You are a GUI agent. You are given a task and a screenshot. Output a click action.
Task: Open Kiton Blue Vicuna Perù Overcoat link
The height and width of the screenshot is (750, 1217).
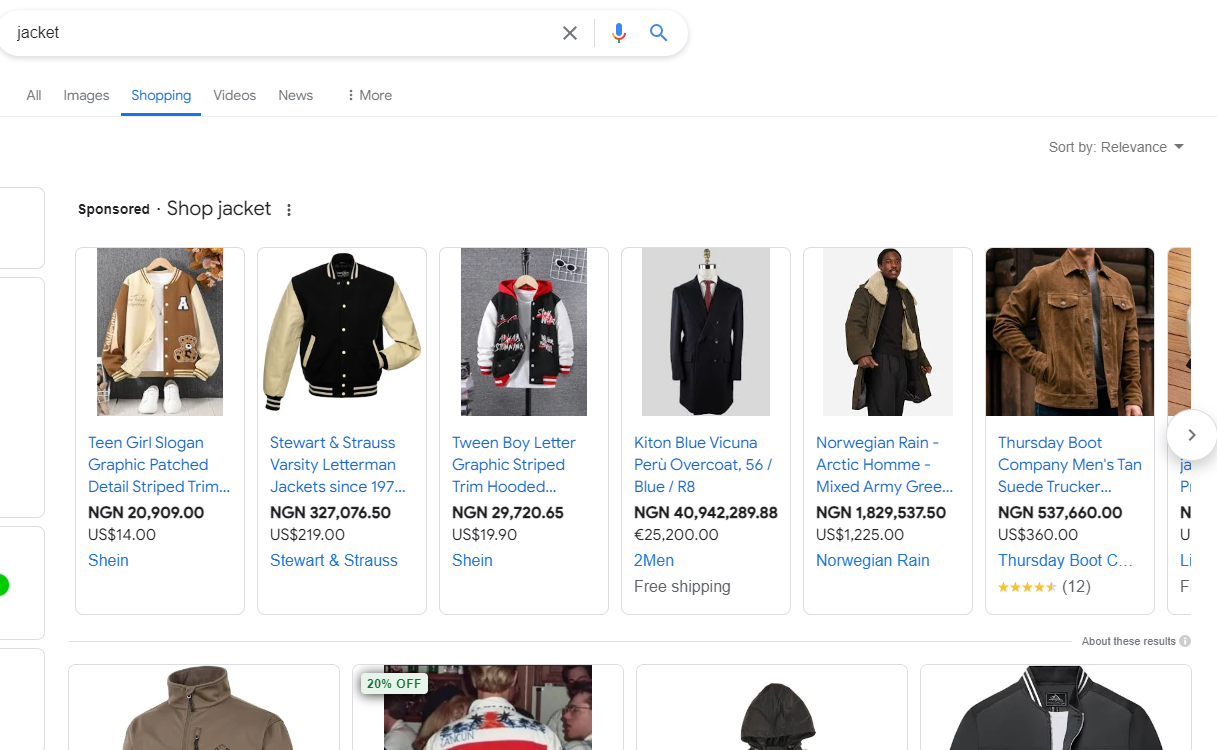point(703,465)
